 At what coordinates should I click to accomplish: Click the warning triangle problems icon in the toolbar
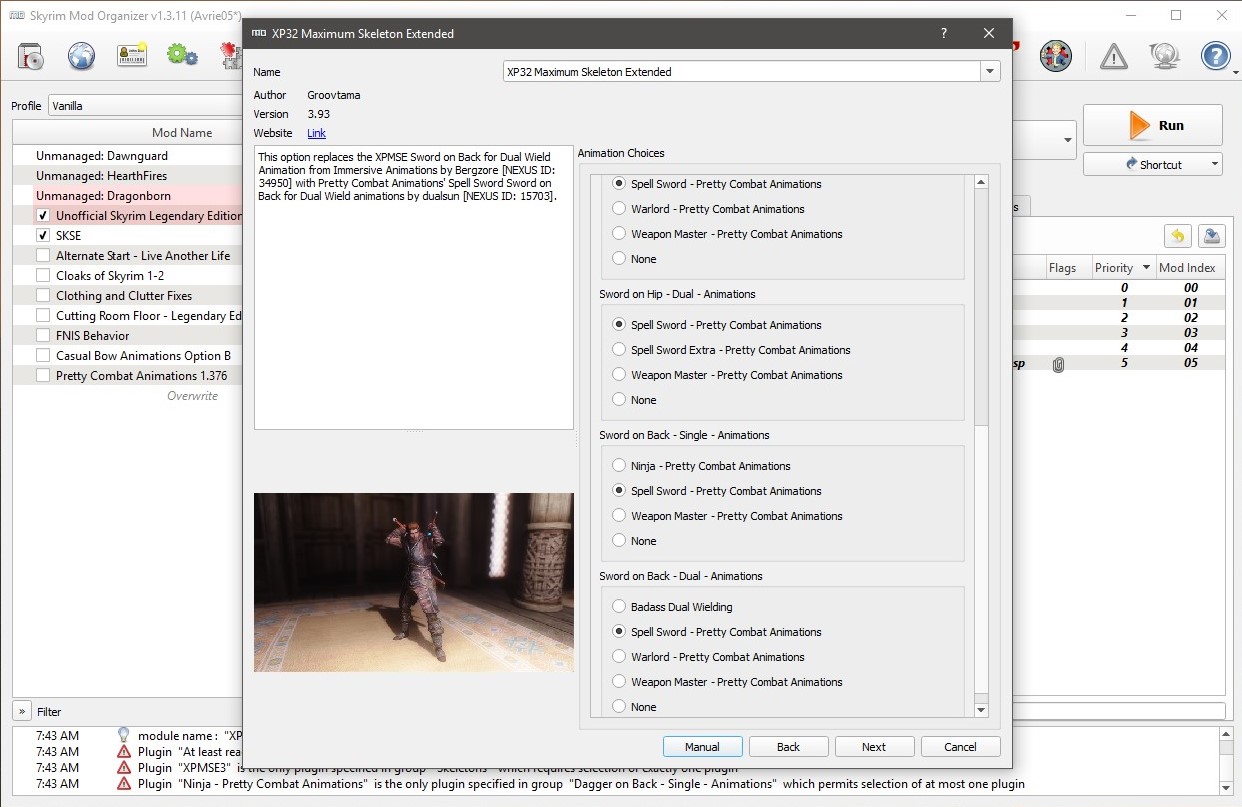(1113, 56)
